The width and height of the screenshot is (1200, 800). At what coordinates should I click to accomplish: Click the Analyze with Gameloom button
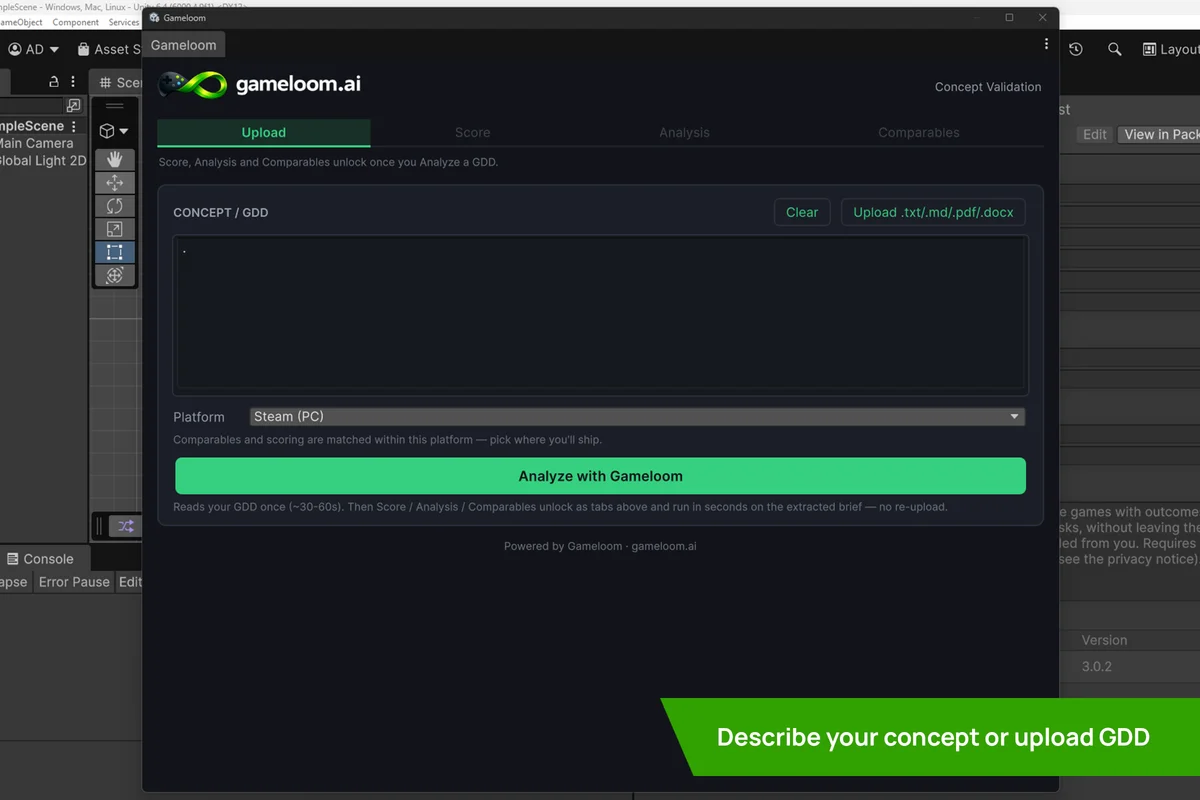coord(601,476)
